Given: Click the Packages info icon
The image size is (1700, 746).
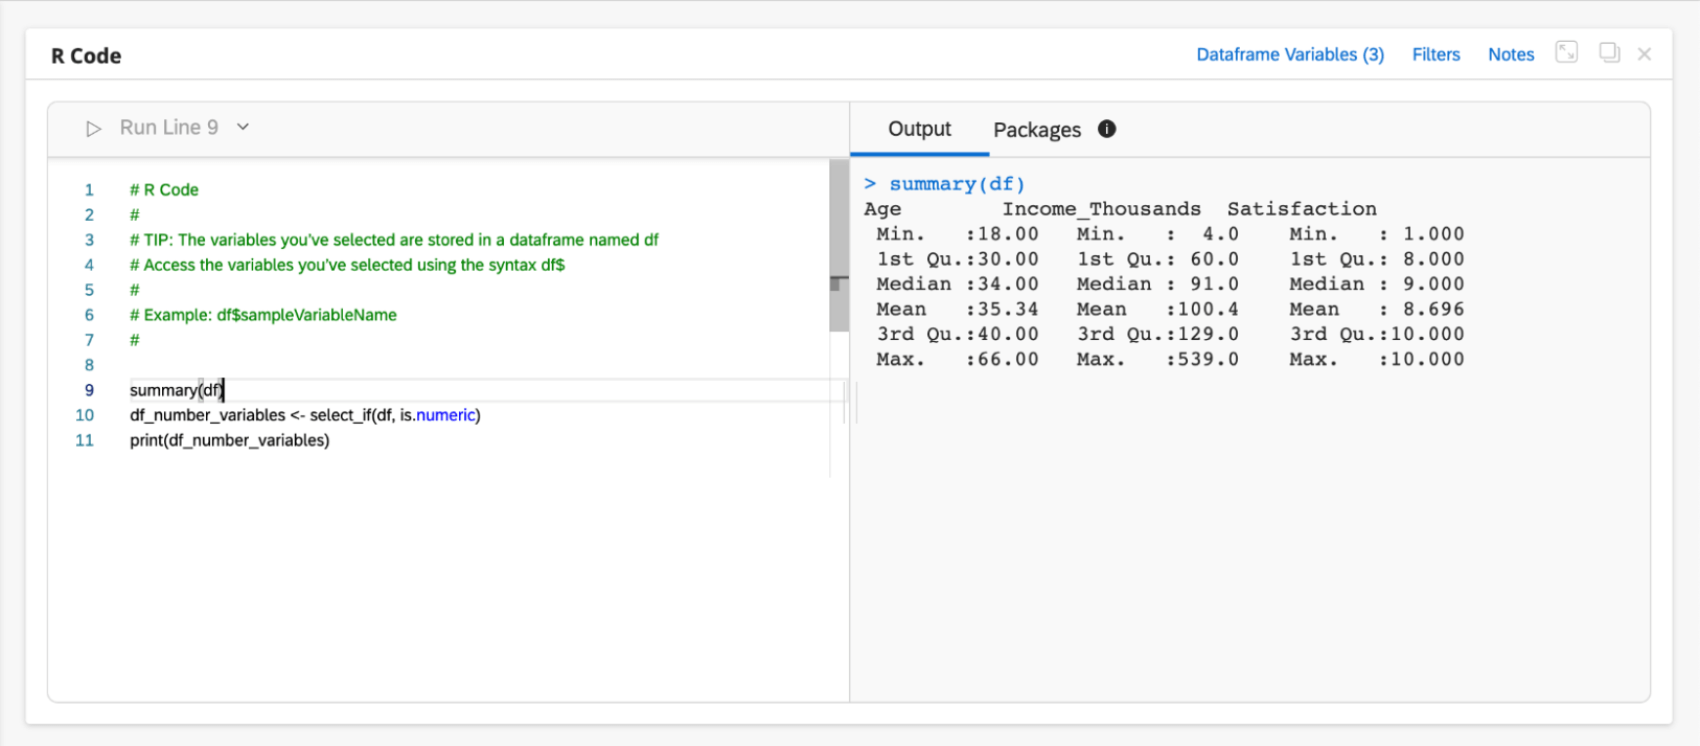Looking at the screenshot, I should (x=1107, y=129).
